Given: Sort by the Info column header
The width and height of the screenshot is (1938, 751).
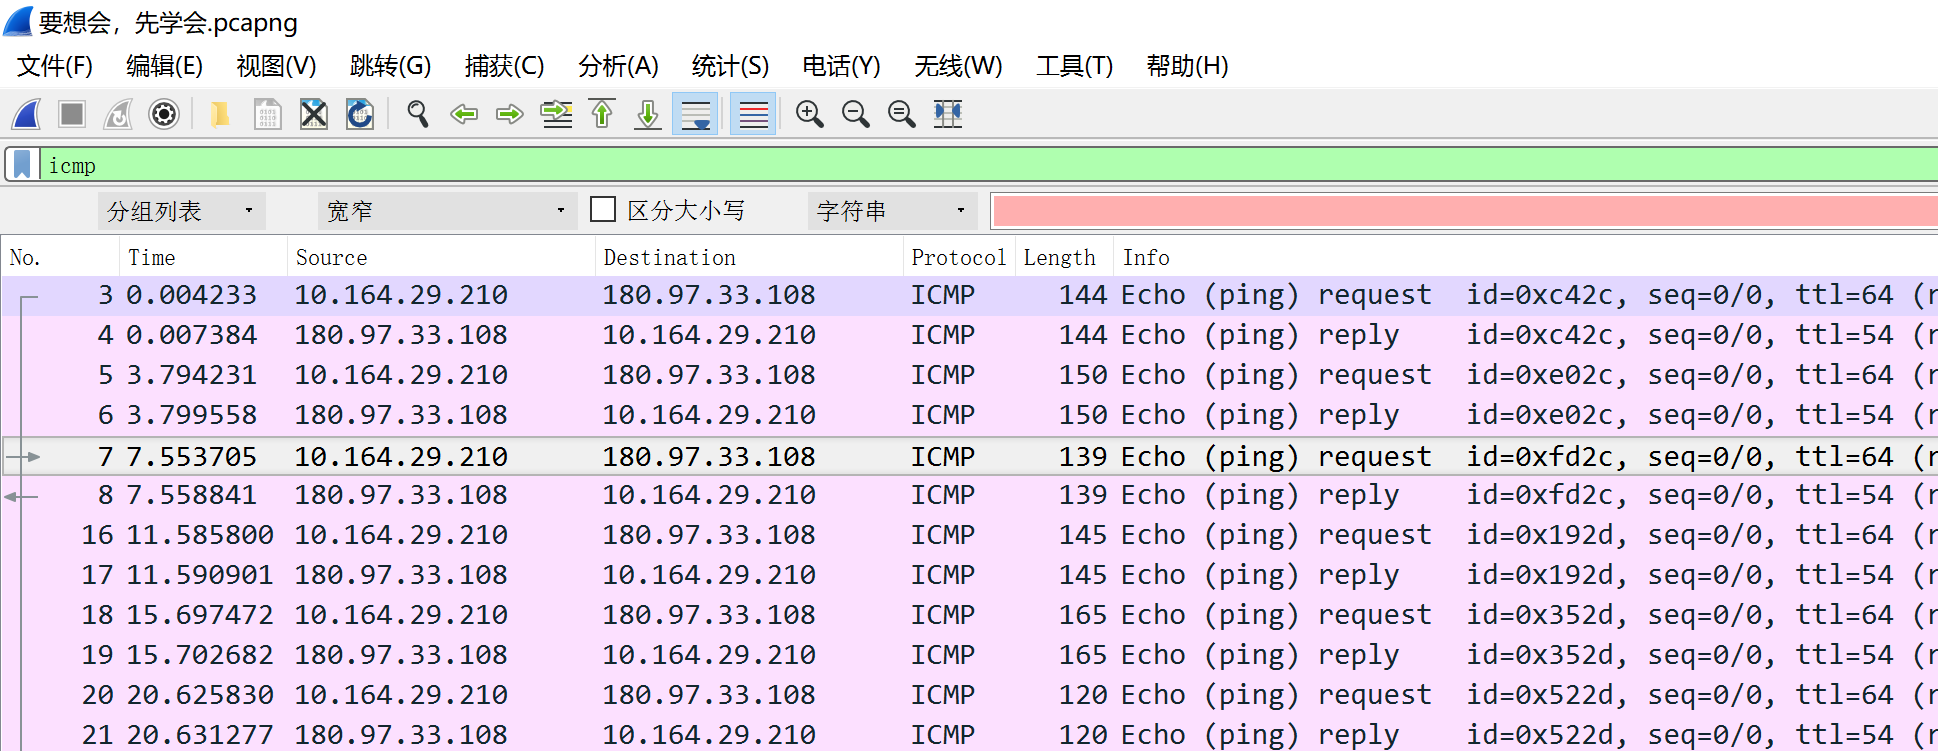Looking at the screenshot, I should click(1526, 258).
